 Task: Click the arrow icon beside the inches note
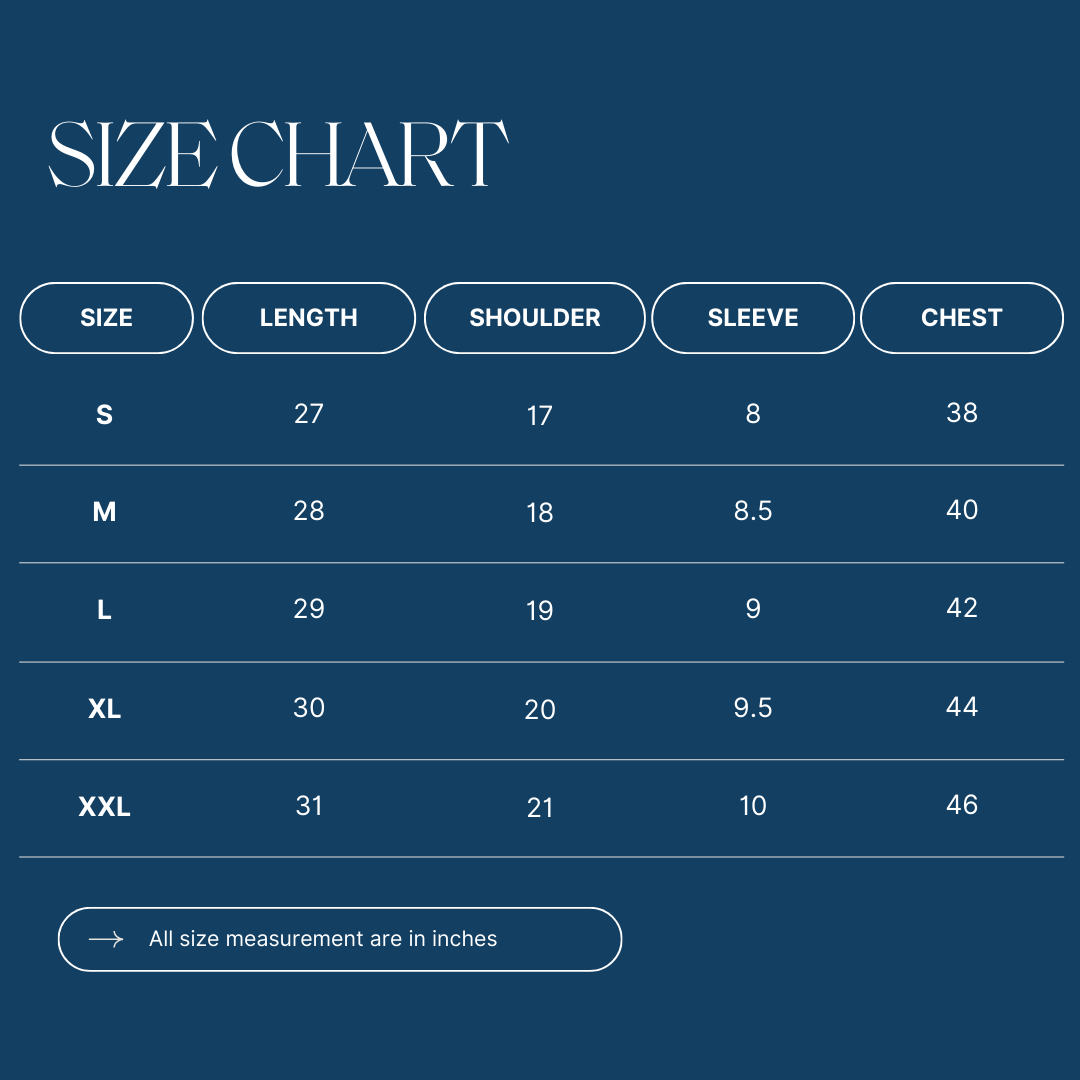(106, 939)
